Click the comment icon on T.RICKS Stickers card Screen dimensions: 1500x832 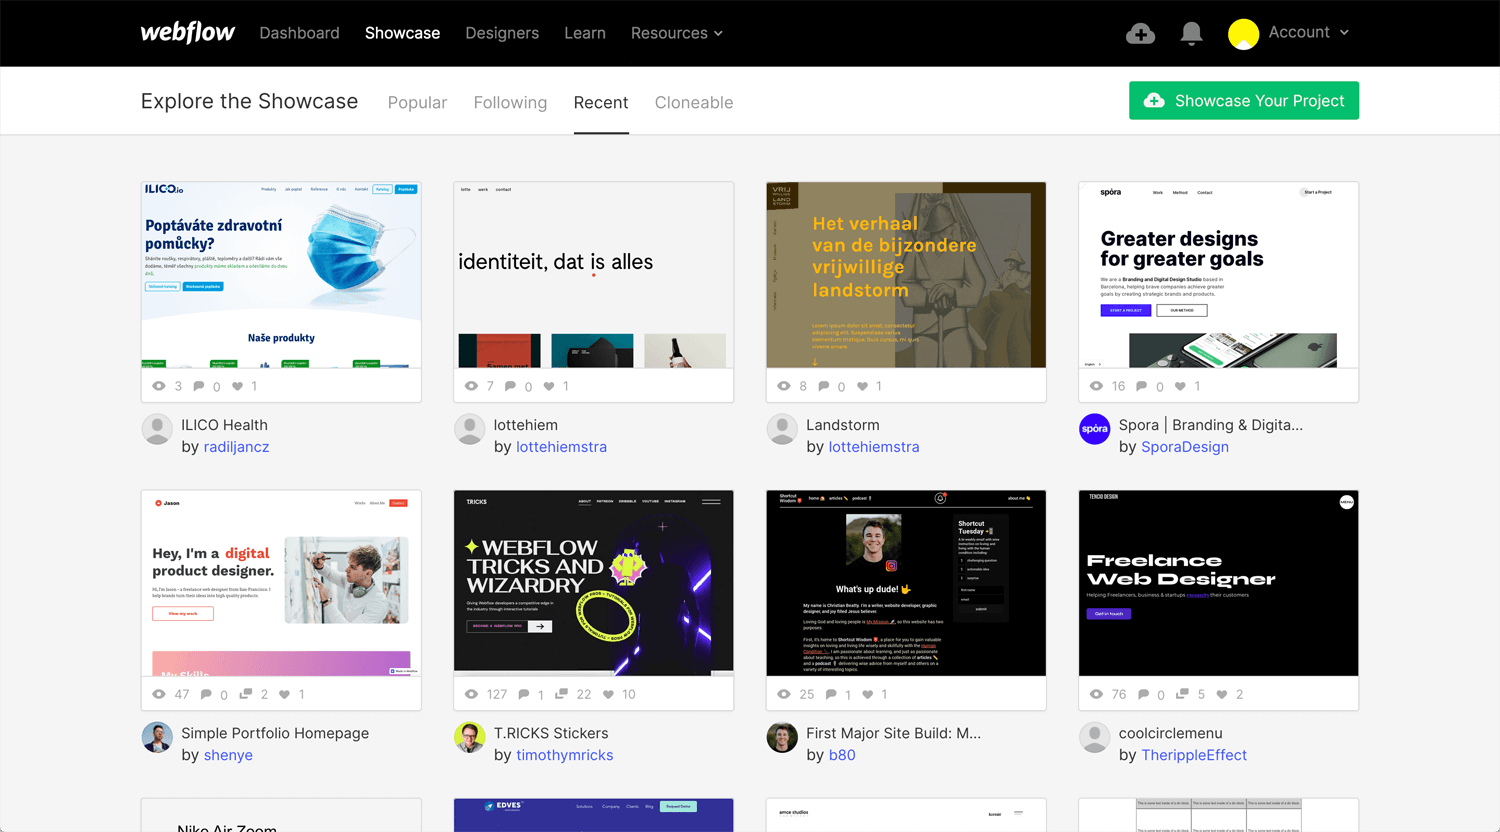[524, 694]
